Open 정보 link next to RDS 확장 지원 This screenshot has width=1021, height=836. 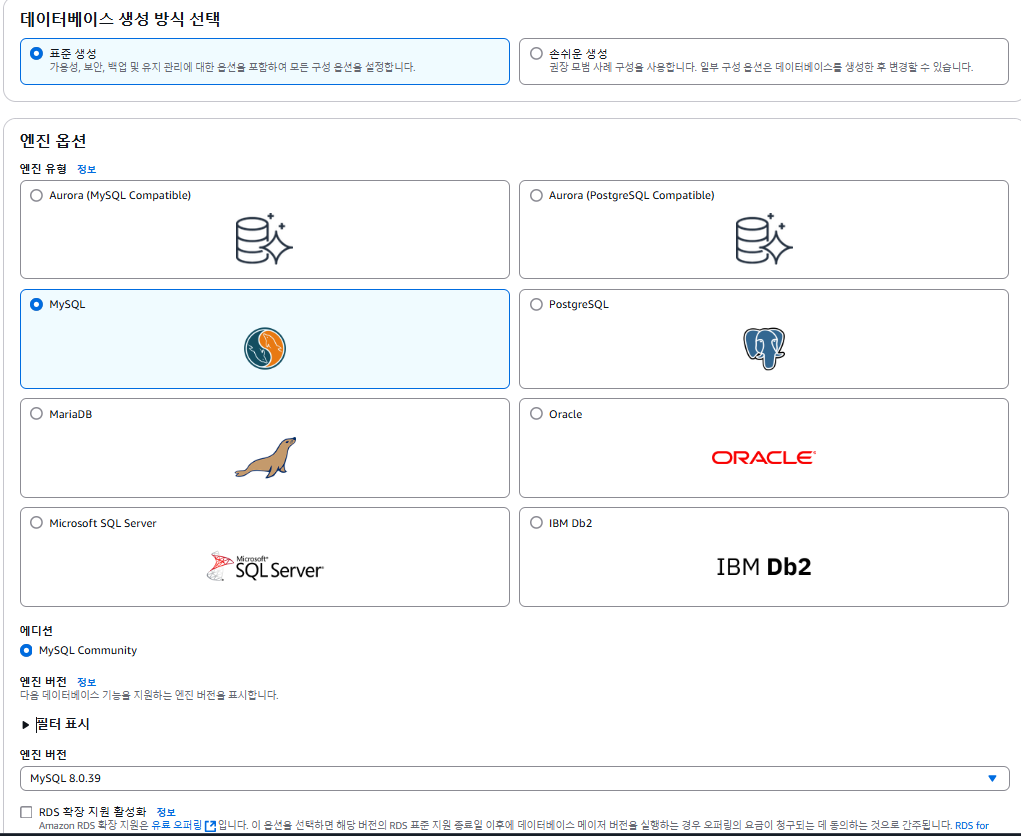pyautogui.click(x=166, y=812)
